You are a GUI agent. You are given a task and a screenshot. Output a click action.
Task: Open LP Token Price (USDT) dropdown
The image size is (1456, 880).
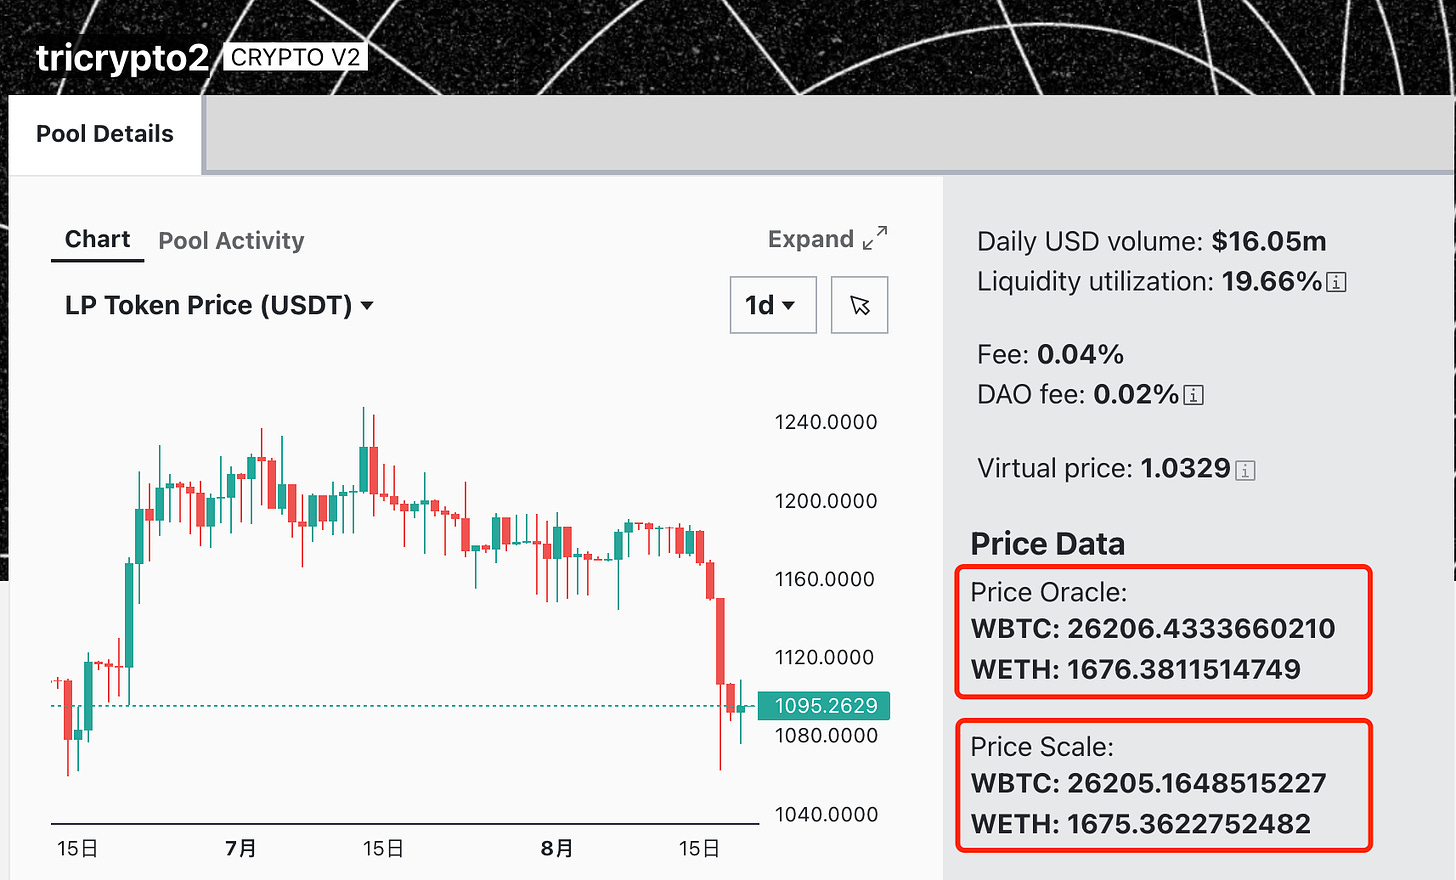pyautogui.click(x=219, y=305)
